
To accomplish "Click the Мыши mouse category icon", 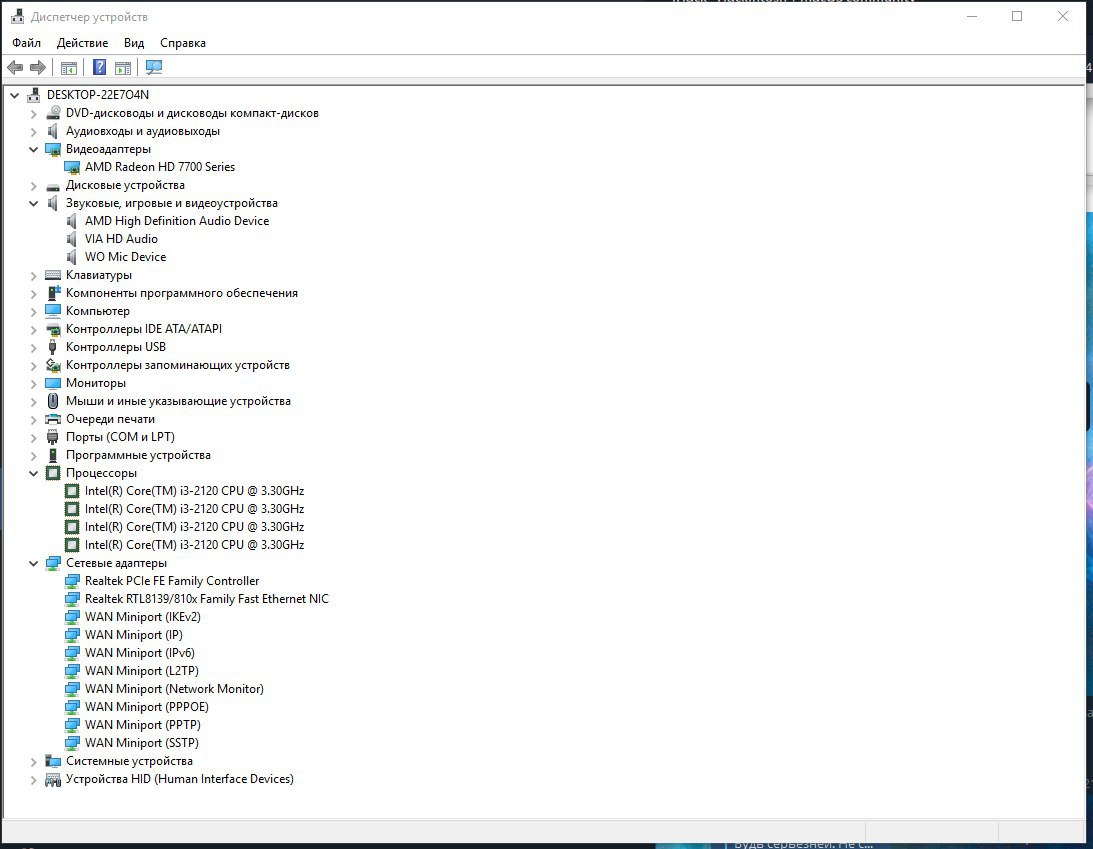I will tap(53, 401).
